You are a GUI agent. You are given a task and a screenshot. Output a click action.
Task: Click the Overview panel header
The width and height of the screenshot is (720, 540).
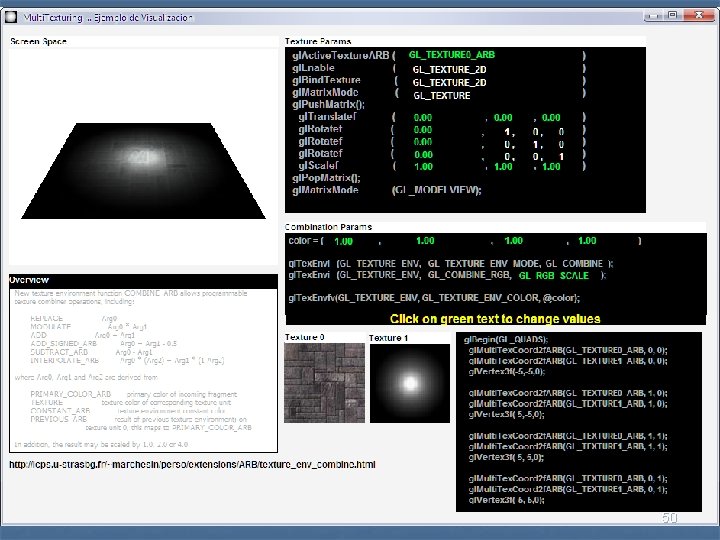(x=143, y=281)
